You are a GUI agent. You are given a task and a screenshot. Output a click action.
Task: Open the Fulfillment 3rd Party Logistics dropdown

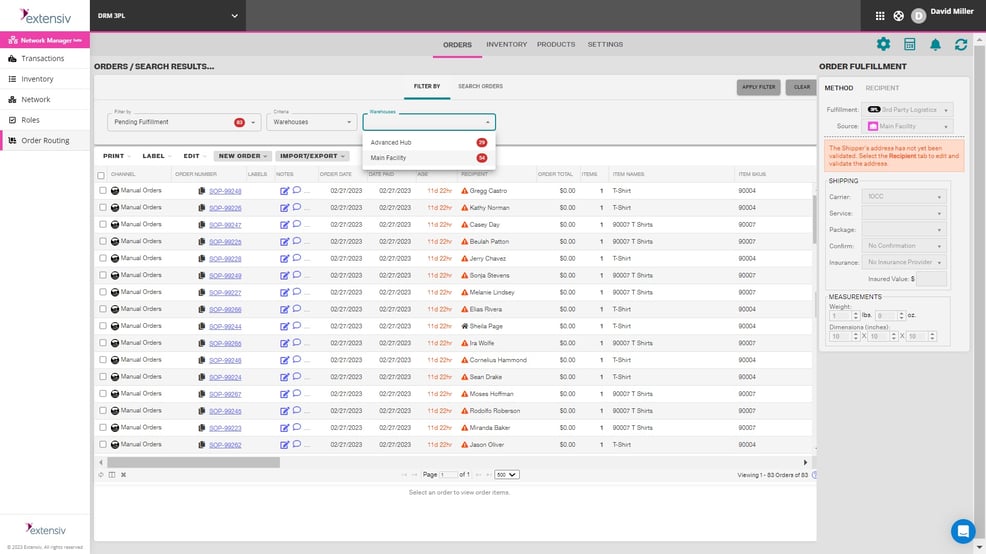click(x=906, y=109)
